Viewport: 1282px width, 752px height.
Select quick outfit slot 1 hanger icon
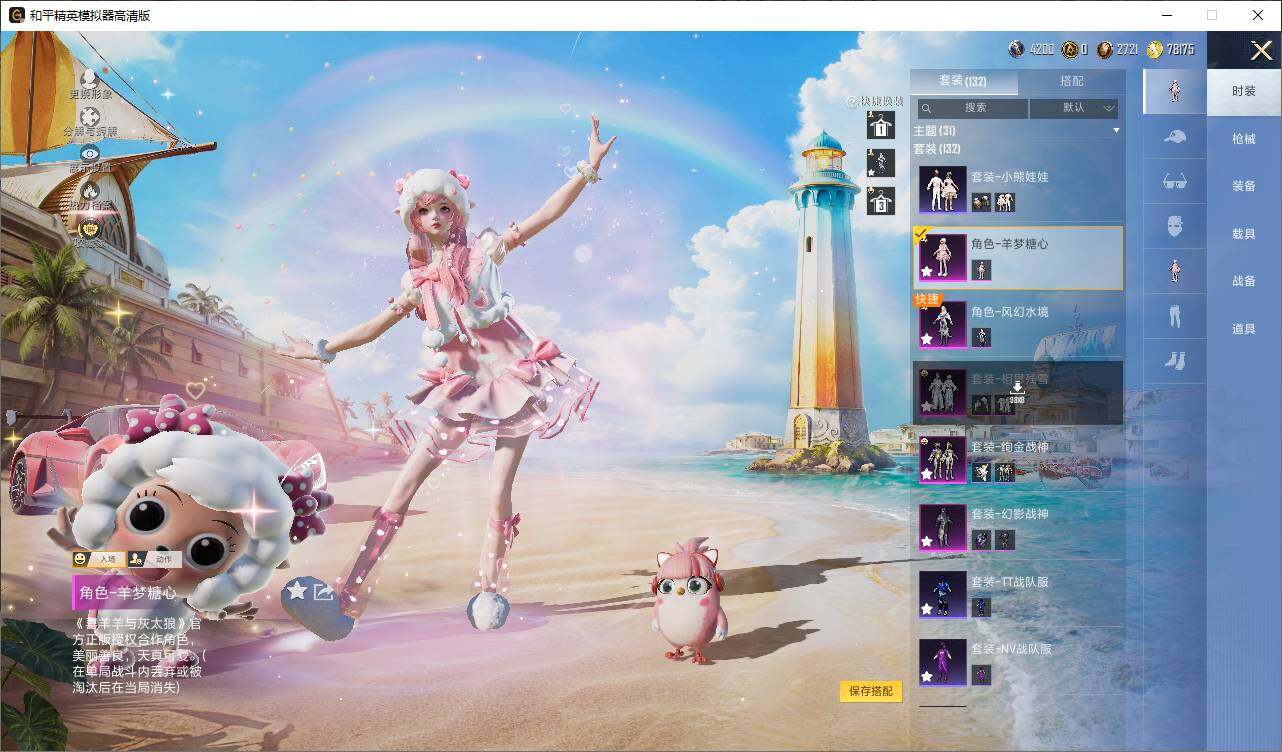881,125
